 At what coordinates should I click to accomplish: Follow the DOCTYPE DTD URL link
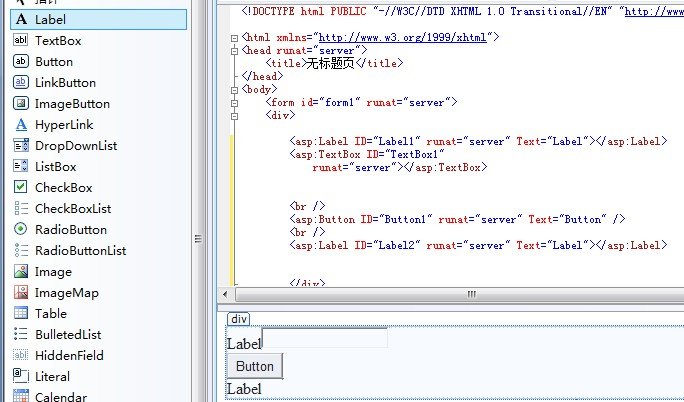[654, 11]
